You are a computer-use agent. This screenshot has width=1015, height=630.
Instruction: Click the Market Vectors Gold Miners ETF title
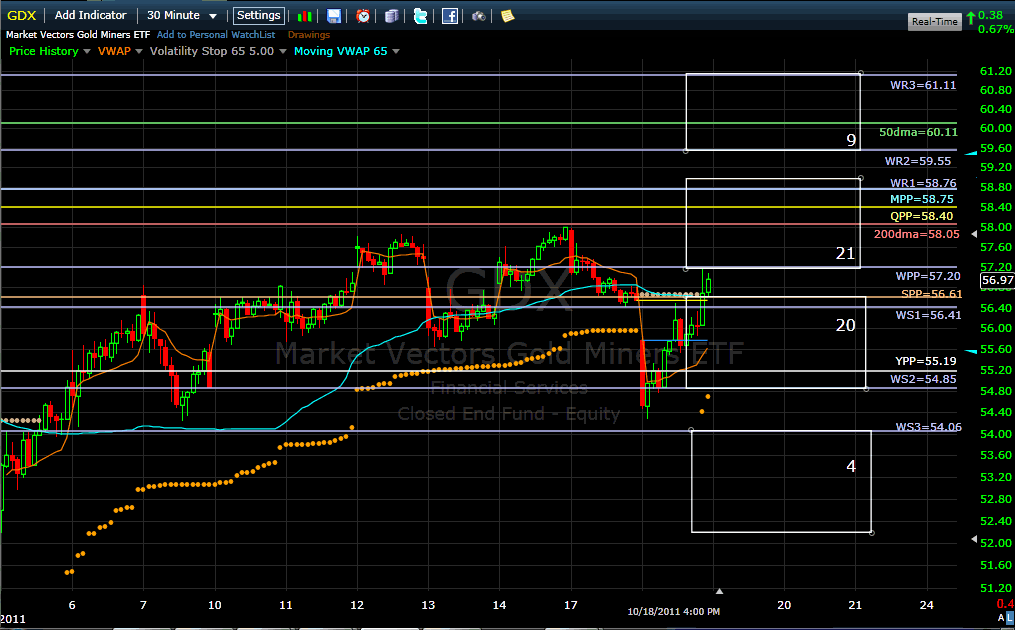(78, 35)
